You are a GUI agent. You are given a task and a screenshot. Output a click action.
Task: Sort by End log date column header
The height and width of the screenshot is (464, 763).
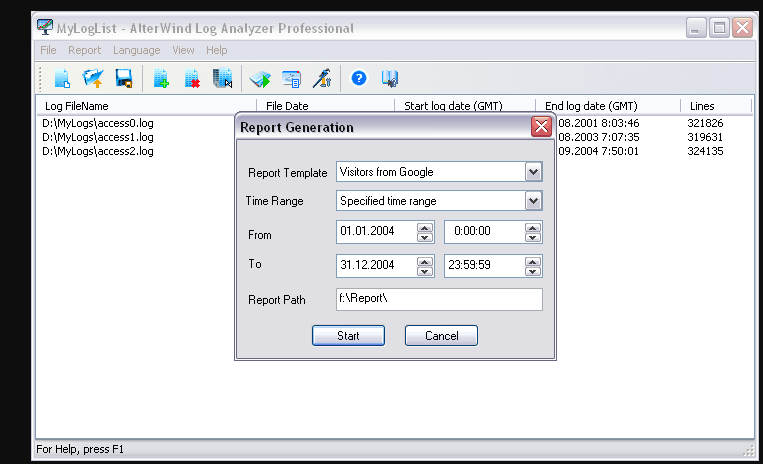click(x=608, y=106)
